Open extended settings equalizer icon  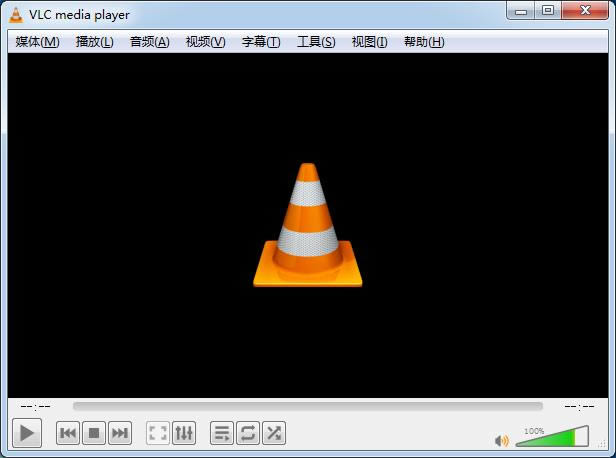coord(184,433)
